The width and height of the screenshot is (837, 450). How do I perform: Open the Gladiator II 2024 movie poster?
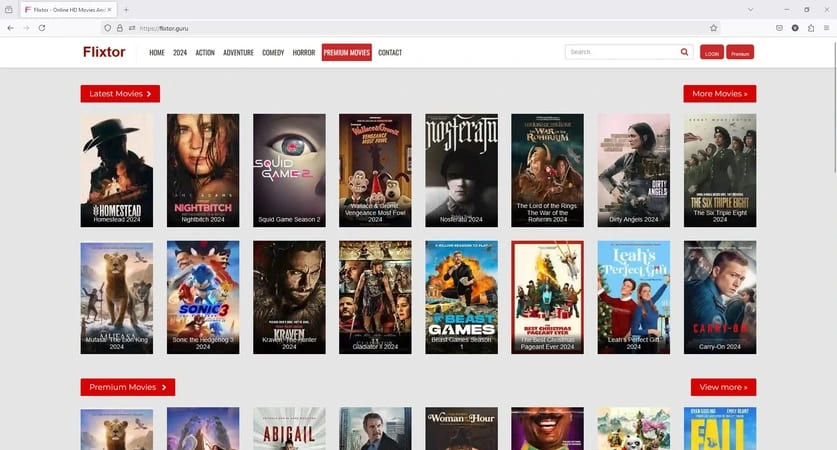pyautogui.click(x=375, y=298)
